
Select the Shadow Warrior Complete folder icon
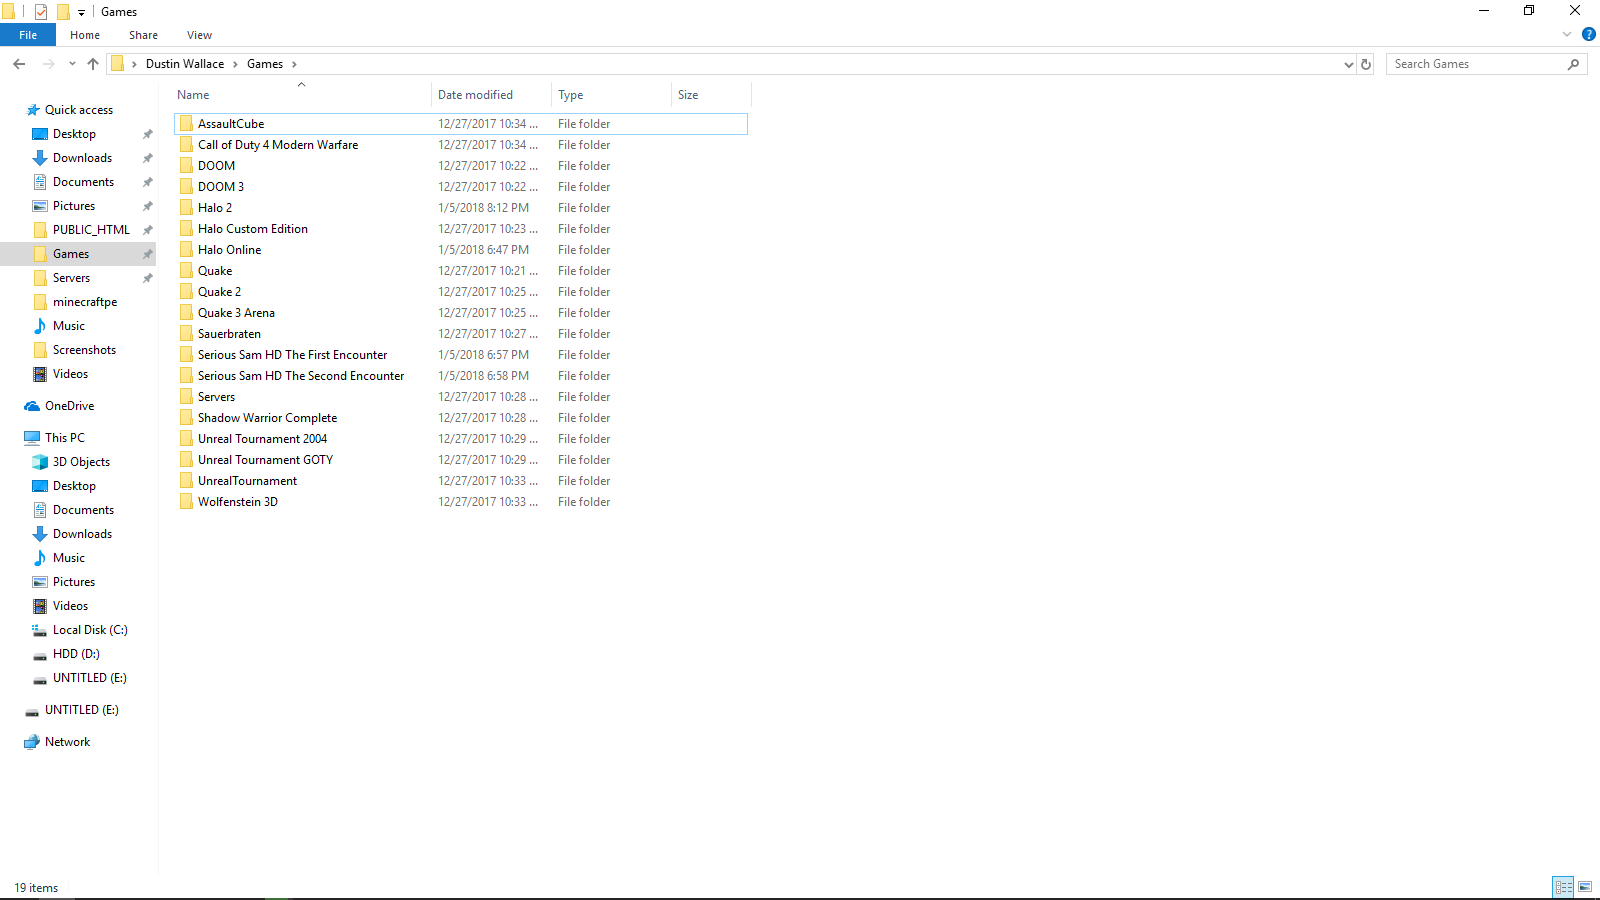pos(186,418)
